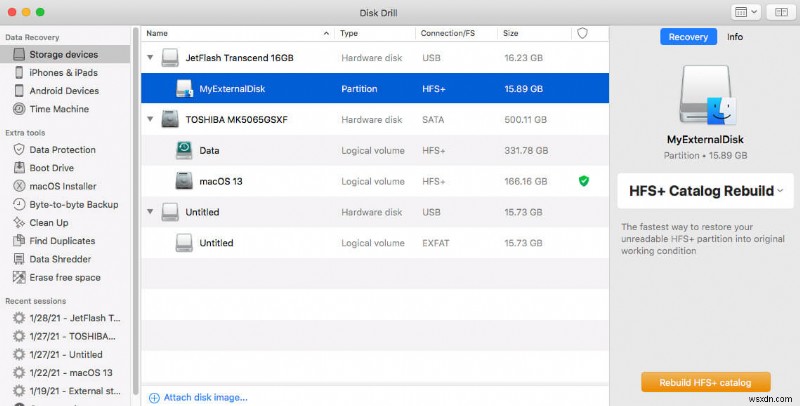
Task: Click the Data Protection shield icon in sidebar
Action: 18,150
